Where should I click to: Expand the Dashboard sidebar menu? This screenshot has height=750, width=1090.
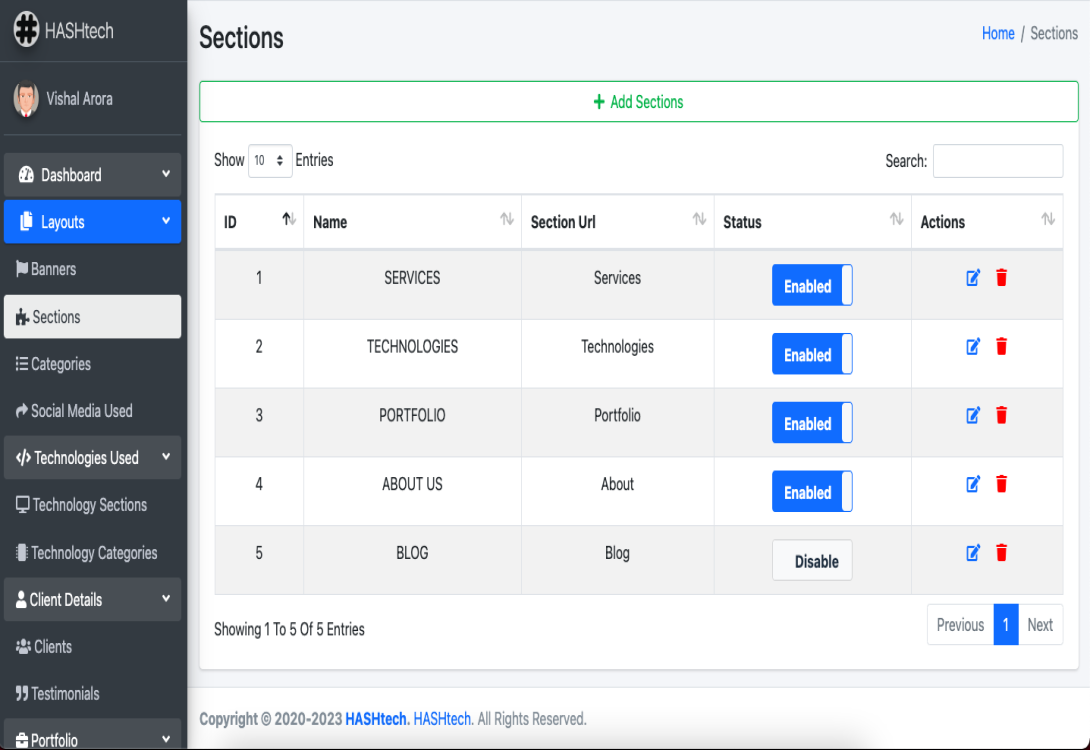tap(92, 175)
